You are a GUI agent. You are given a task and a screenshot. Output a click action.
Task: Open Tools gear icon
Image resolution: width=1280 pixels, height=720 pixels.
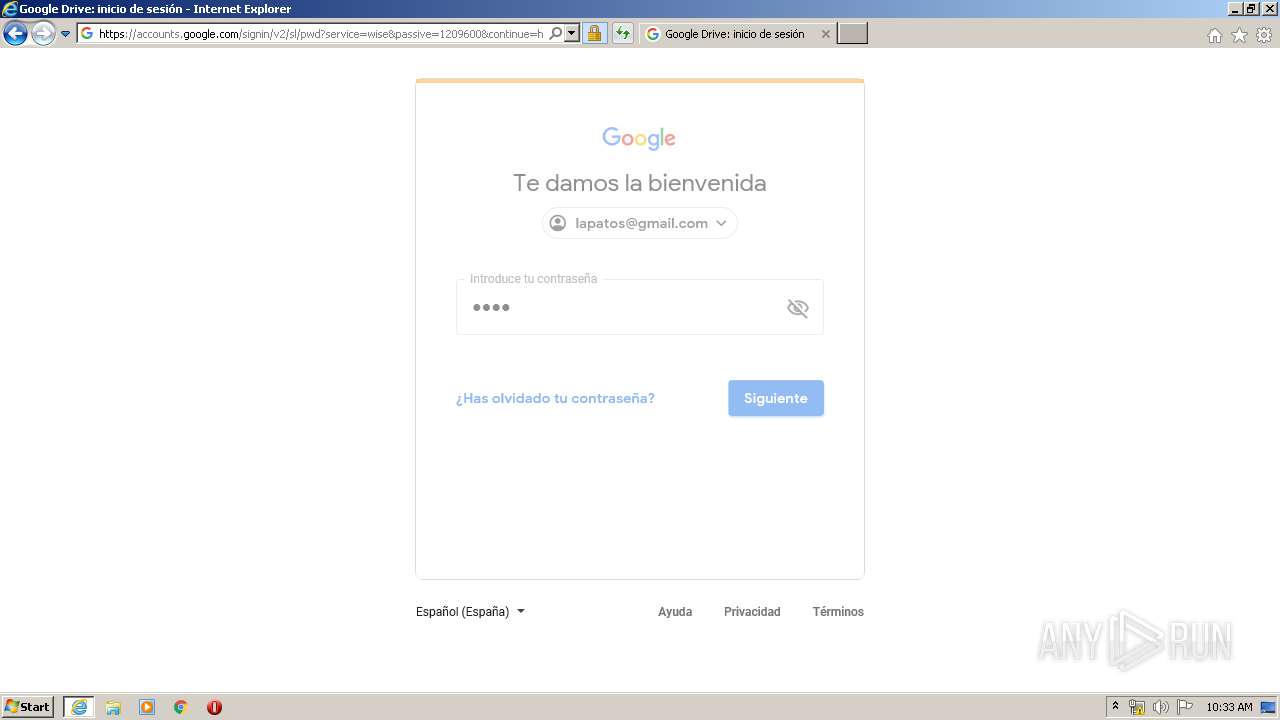1264,35
